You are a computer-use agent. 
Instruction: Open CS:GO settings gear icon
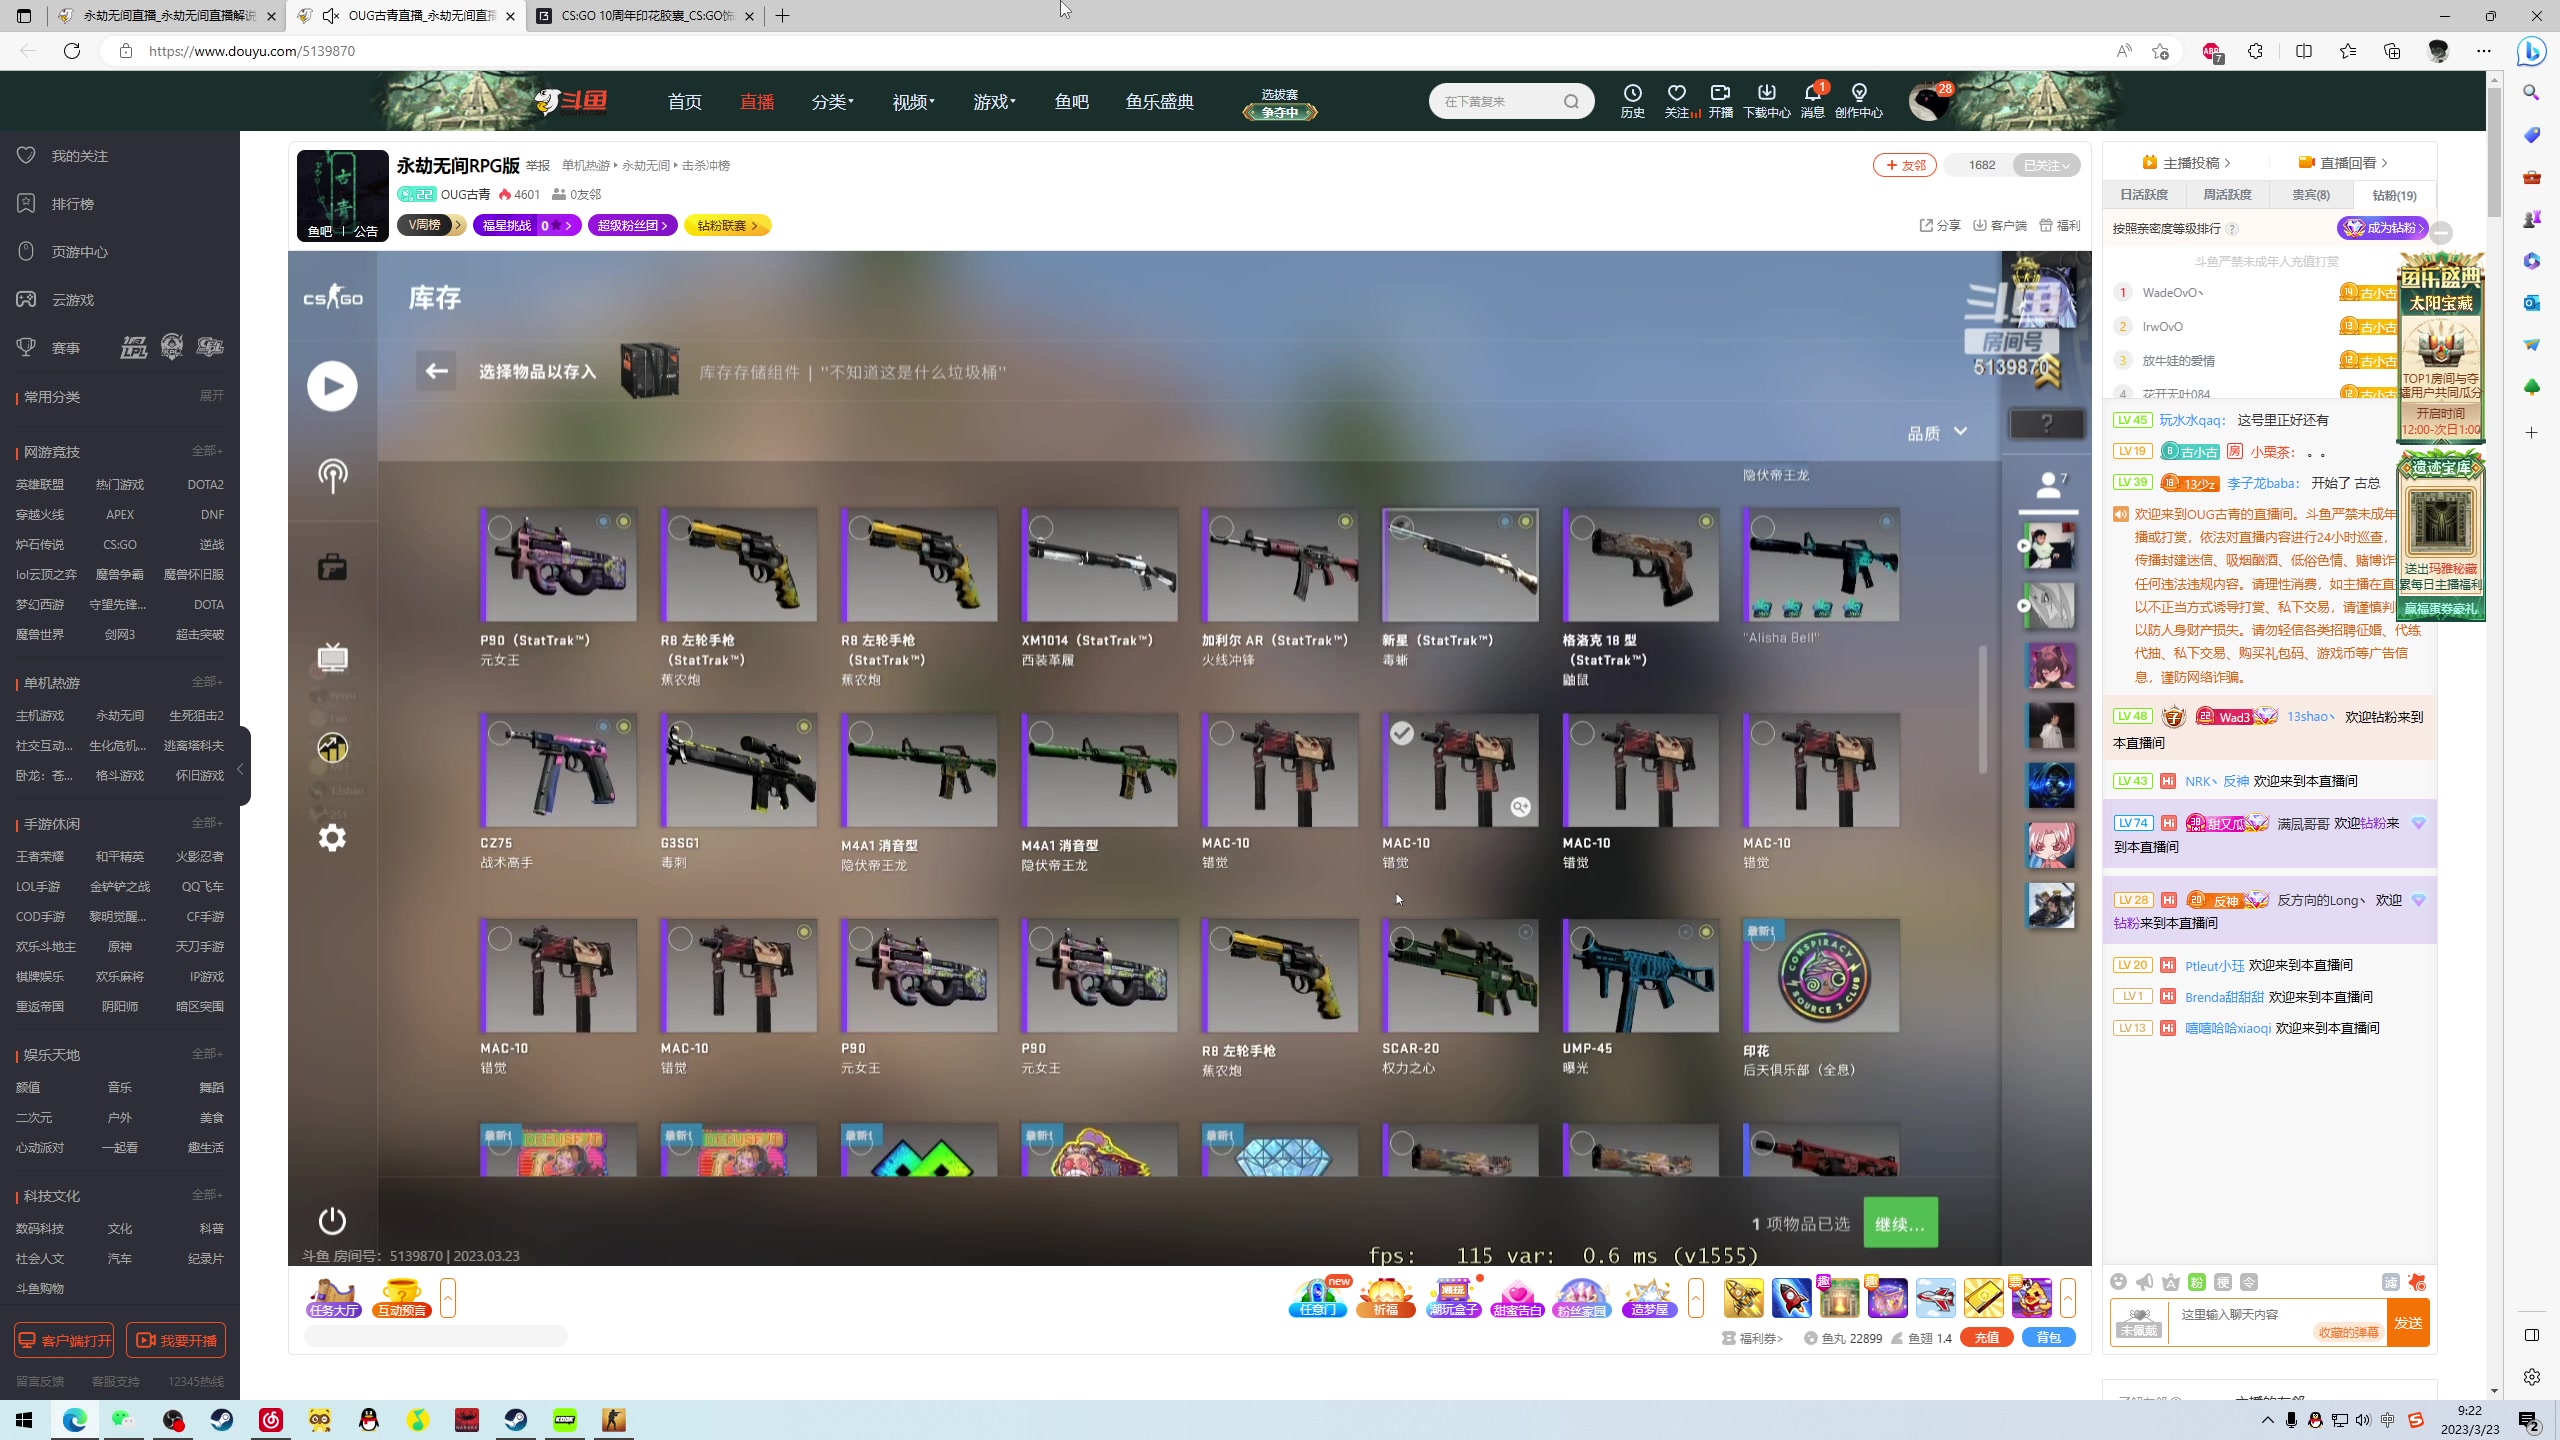(332, 837)
